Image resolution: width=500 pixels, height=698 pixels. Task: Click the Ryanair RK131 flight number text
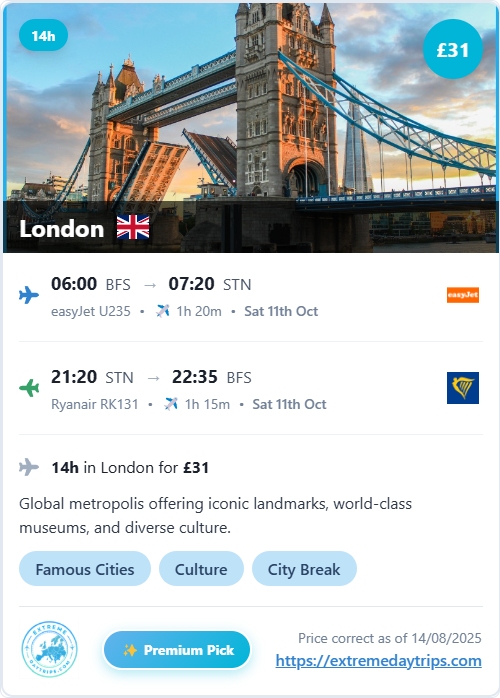click(x=95, y=404)
